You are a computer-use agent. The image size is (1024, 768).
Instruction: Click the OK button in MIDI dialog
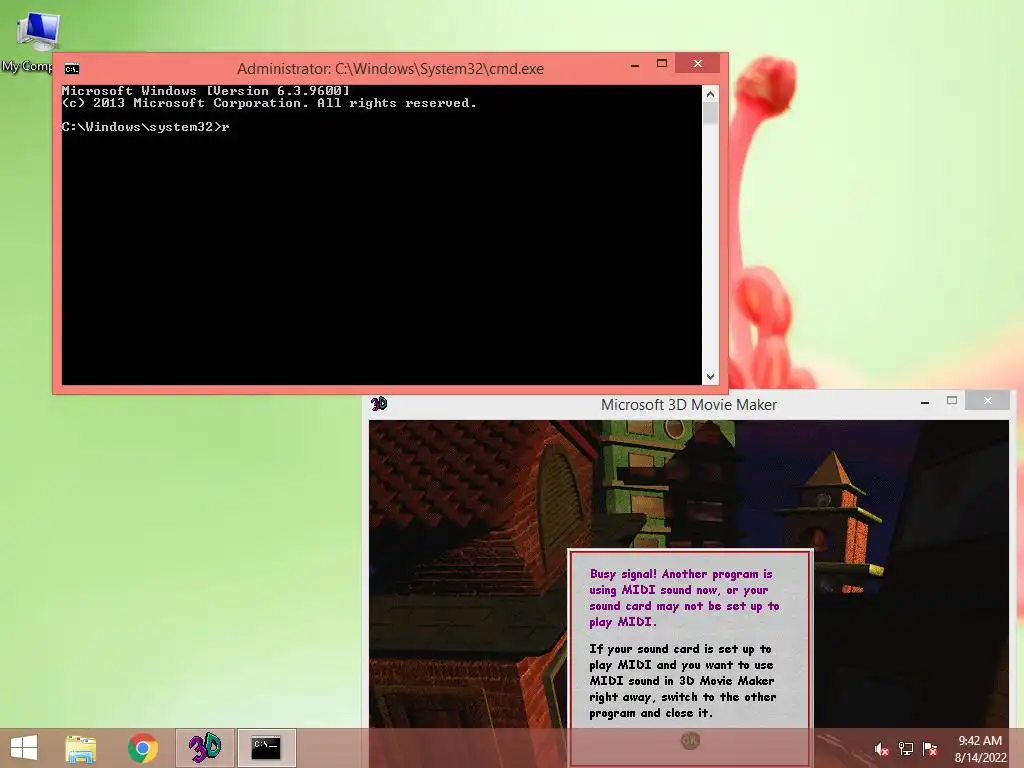click(690, 740)
